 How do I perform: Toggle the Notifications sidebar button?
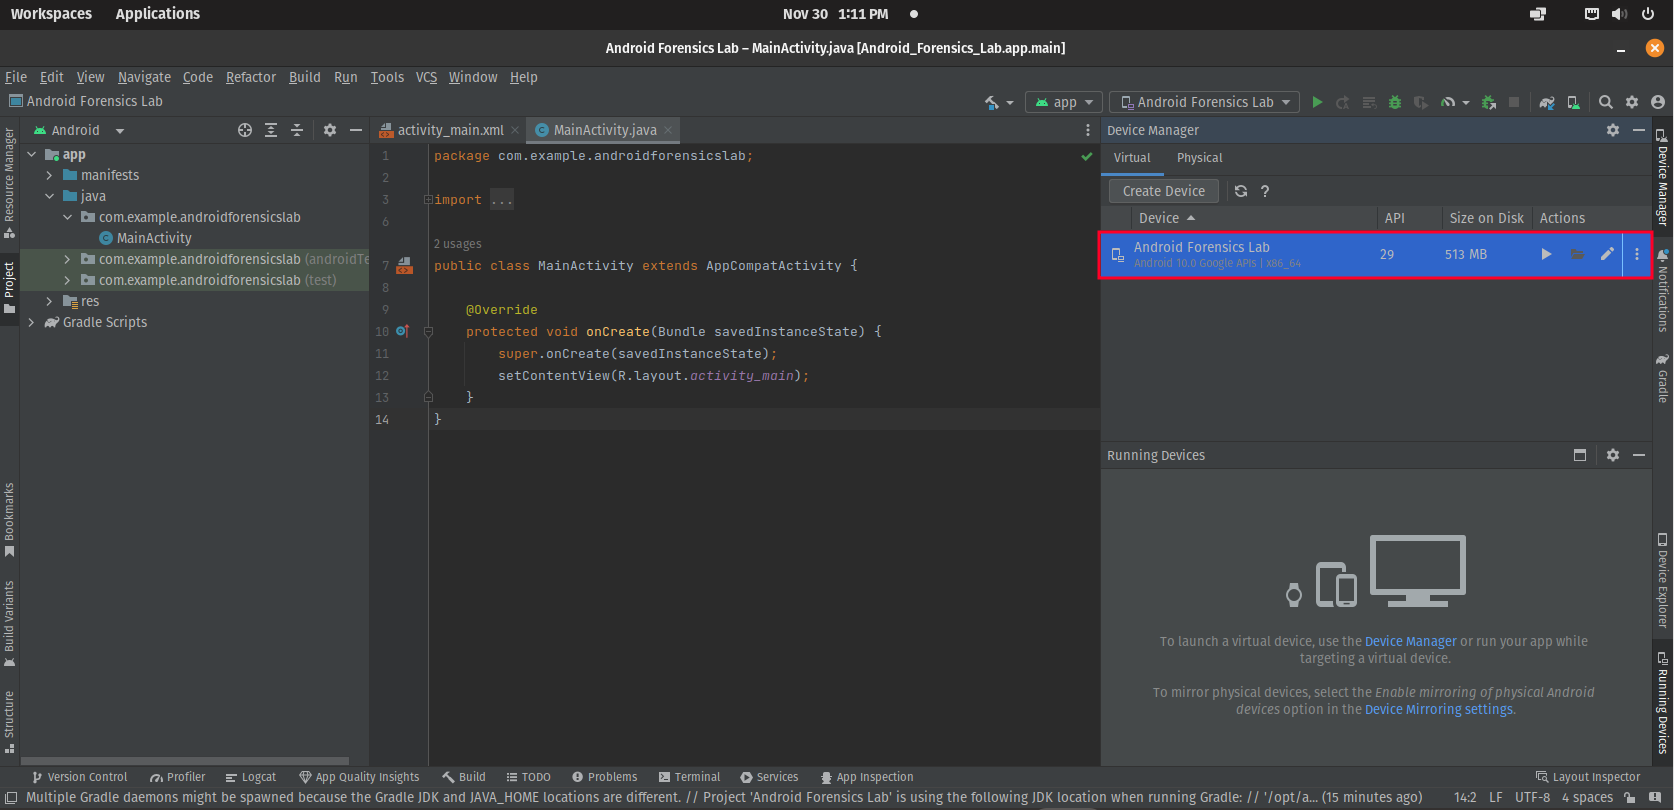[1663, 291]
